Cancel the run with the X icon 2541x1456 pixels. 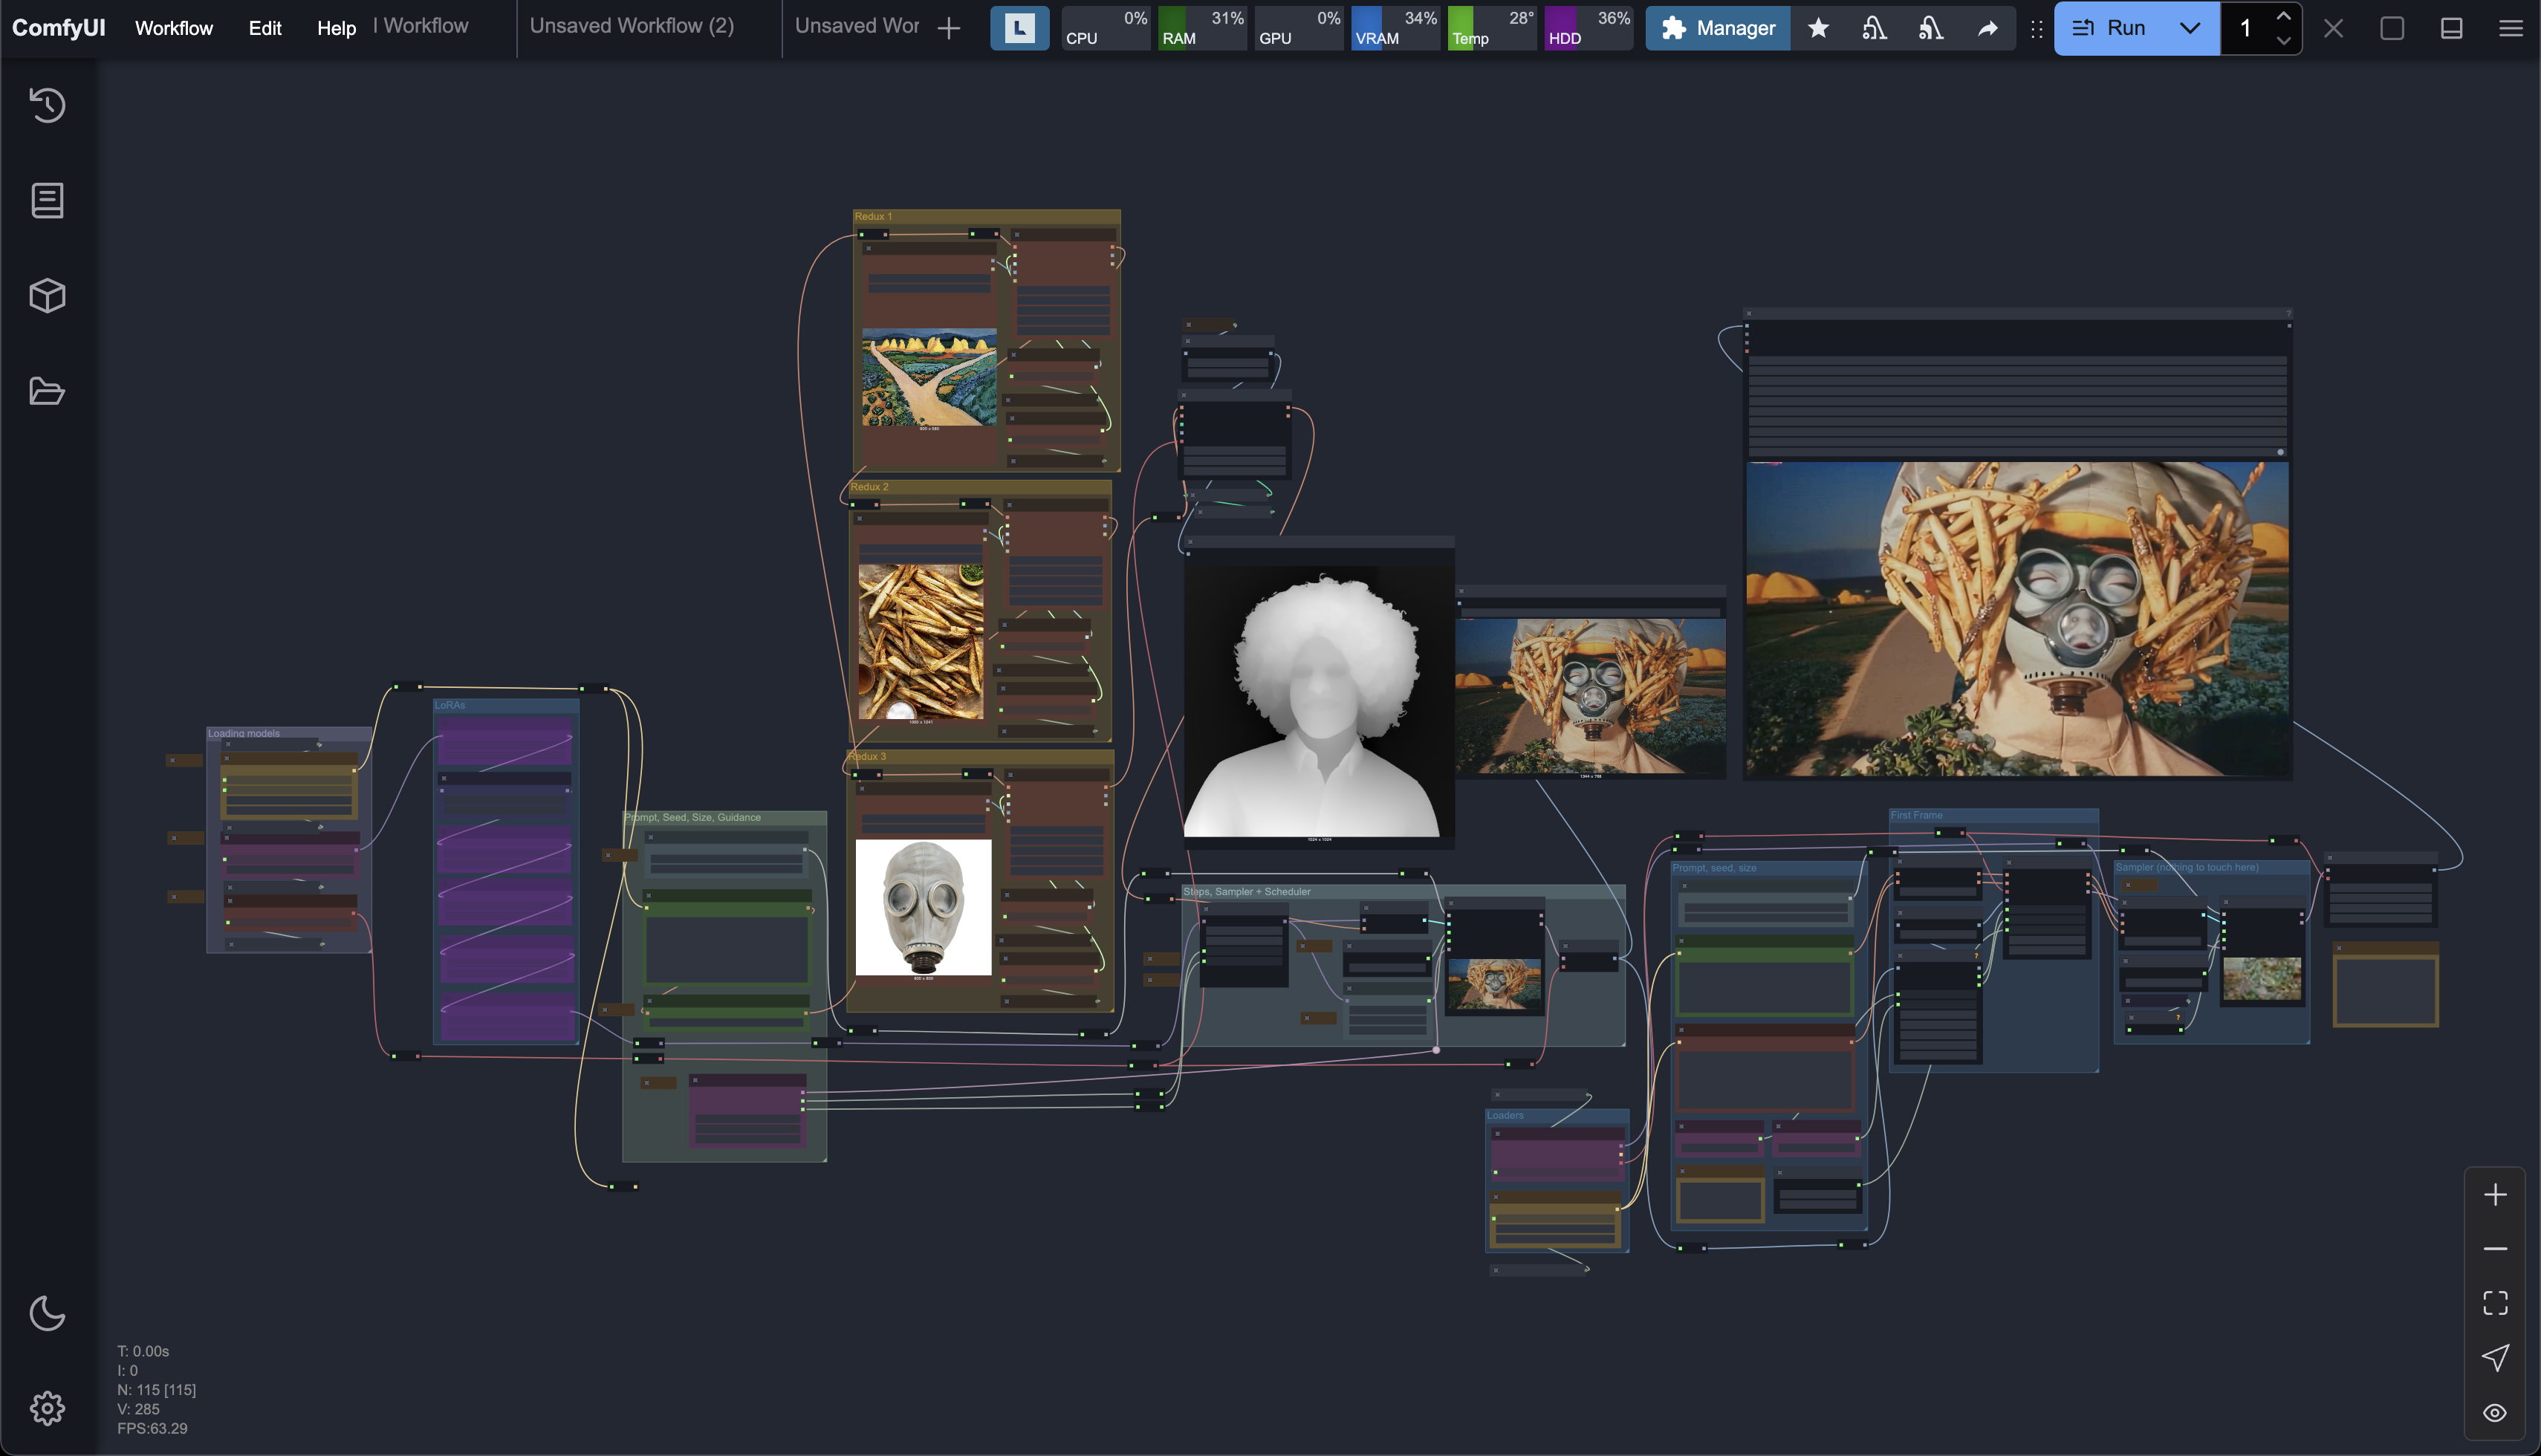pyautogui.click(x=2333, y=28)
